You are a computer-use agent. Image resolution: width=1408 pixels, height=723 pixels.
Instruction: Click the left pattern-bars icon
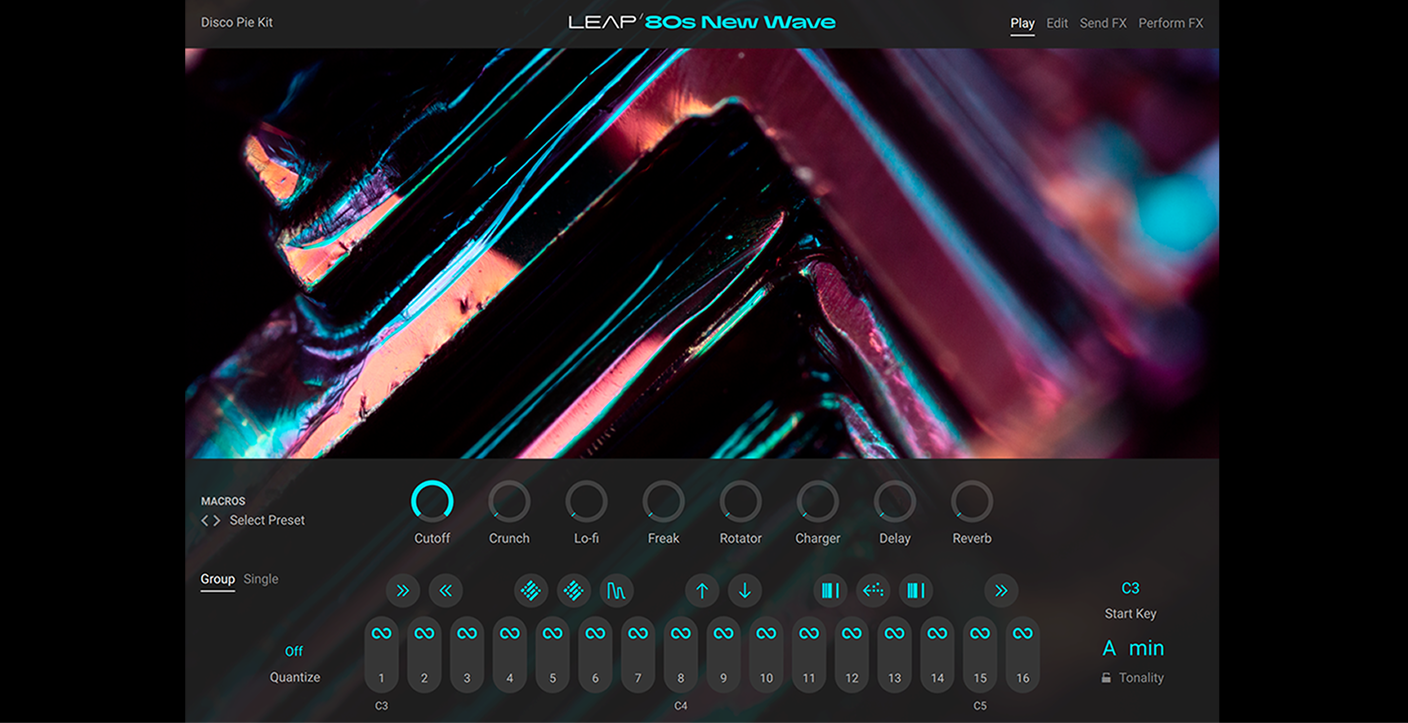pos(830,590)
